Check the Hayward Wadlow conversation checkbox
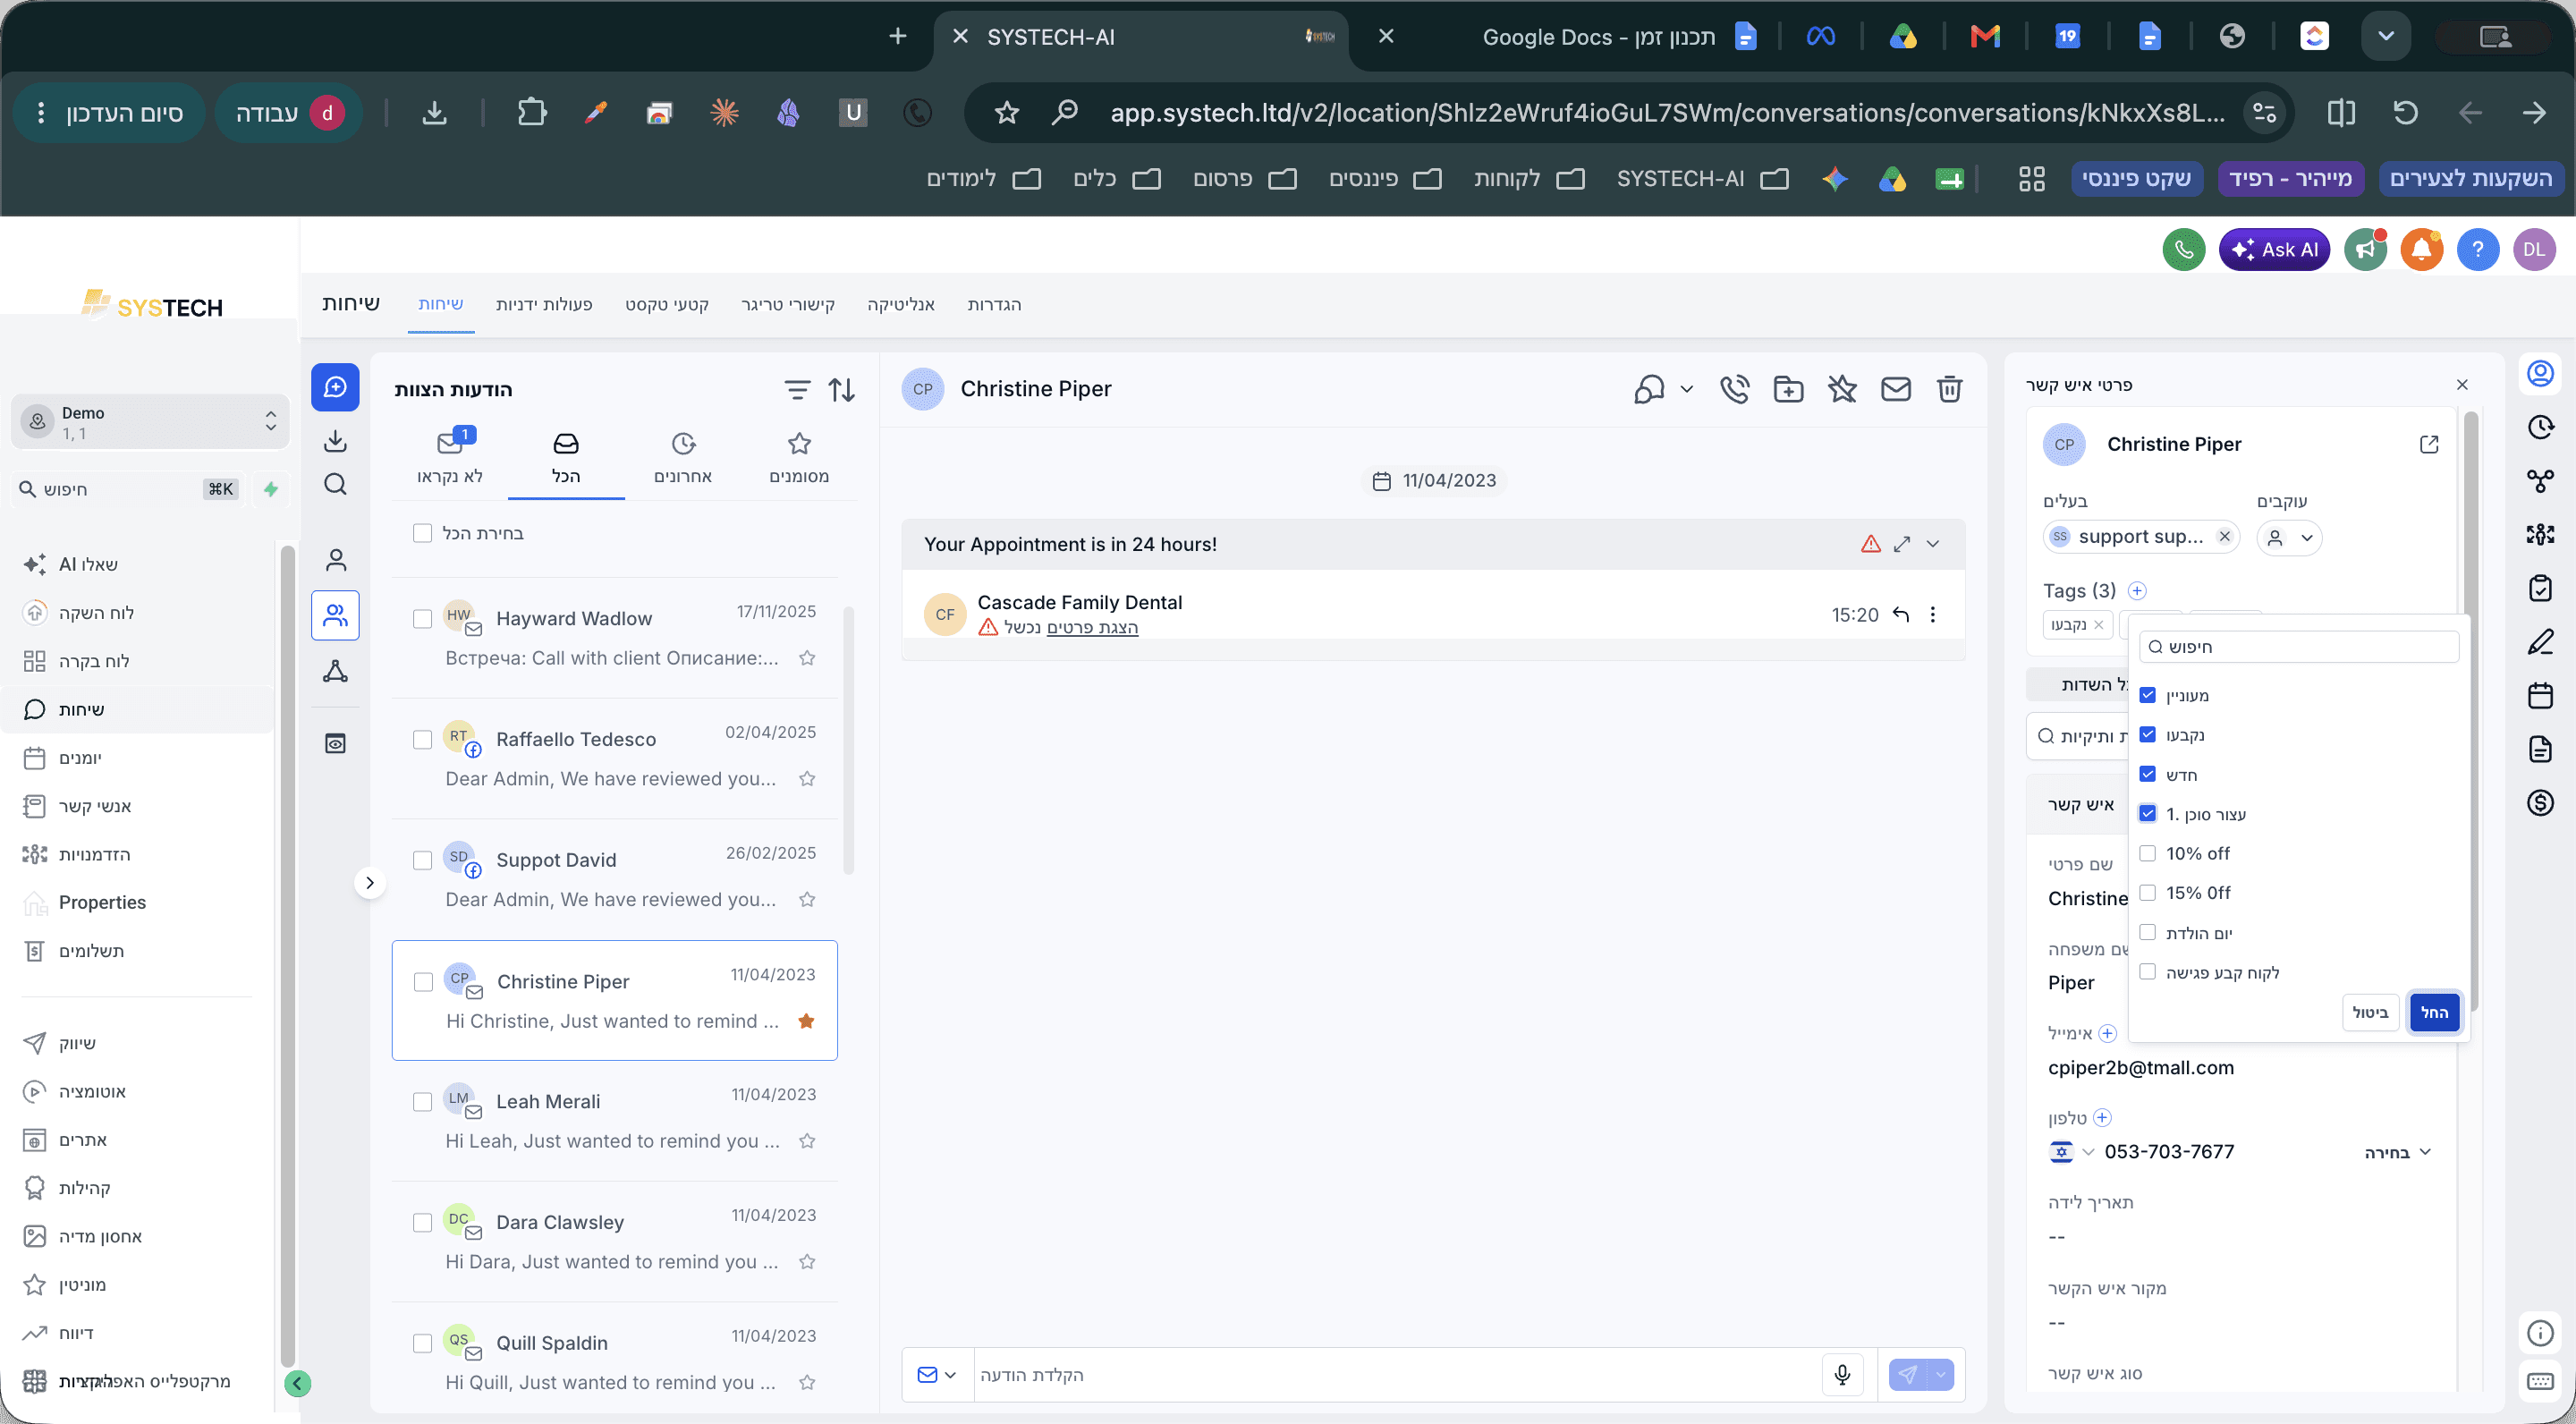Screen dimensions: 2576x1424 [422, 619]
